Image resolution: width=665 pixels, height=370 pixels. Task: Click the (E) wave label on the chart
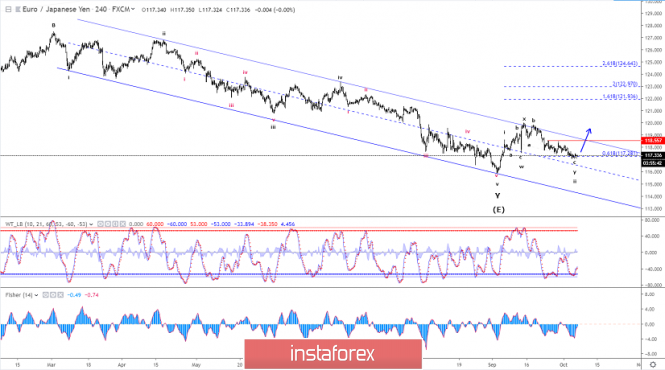coord(498,210)
